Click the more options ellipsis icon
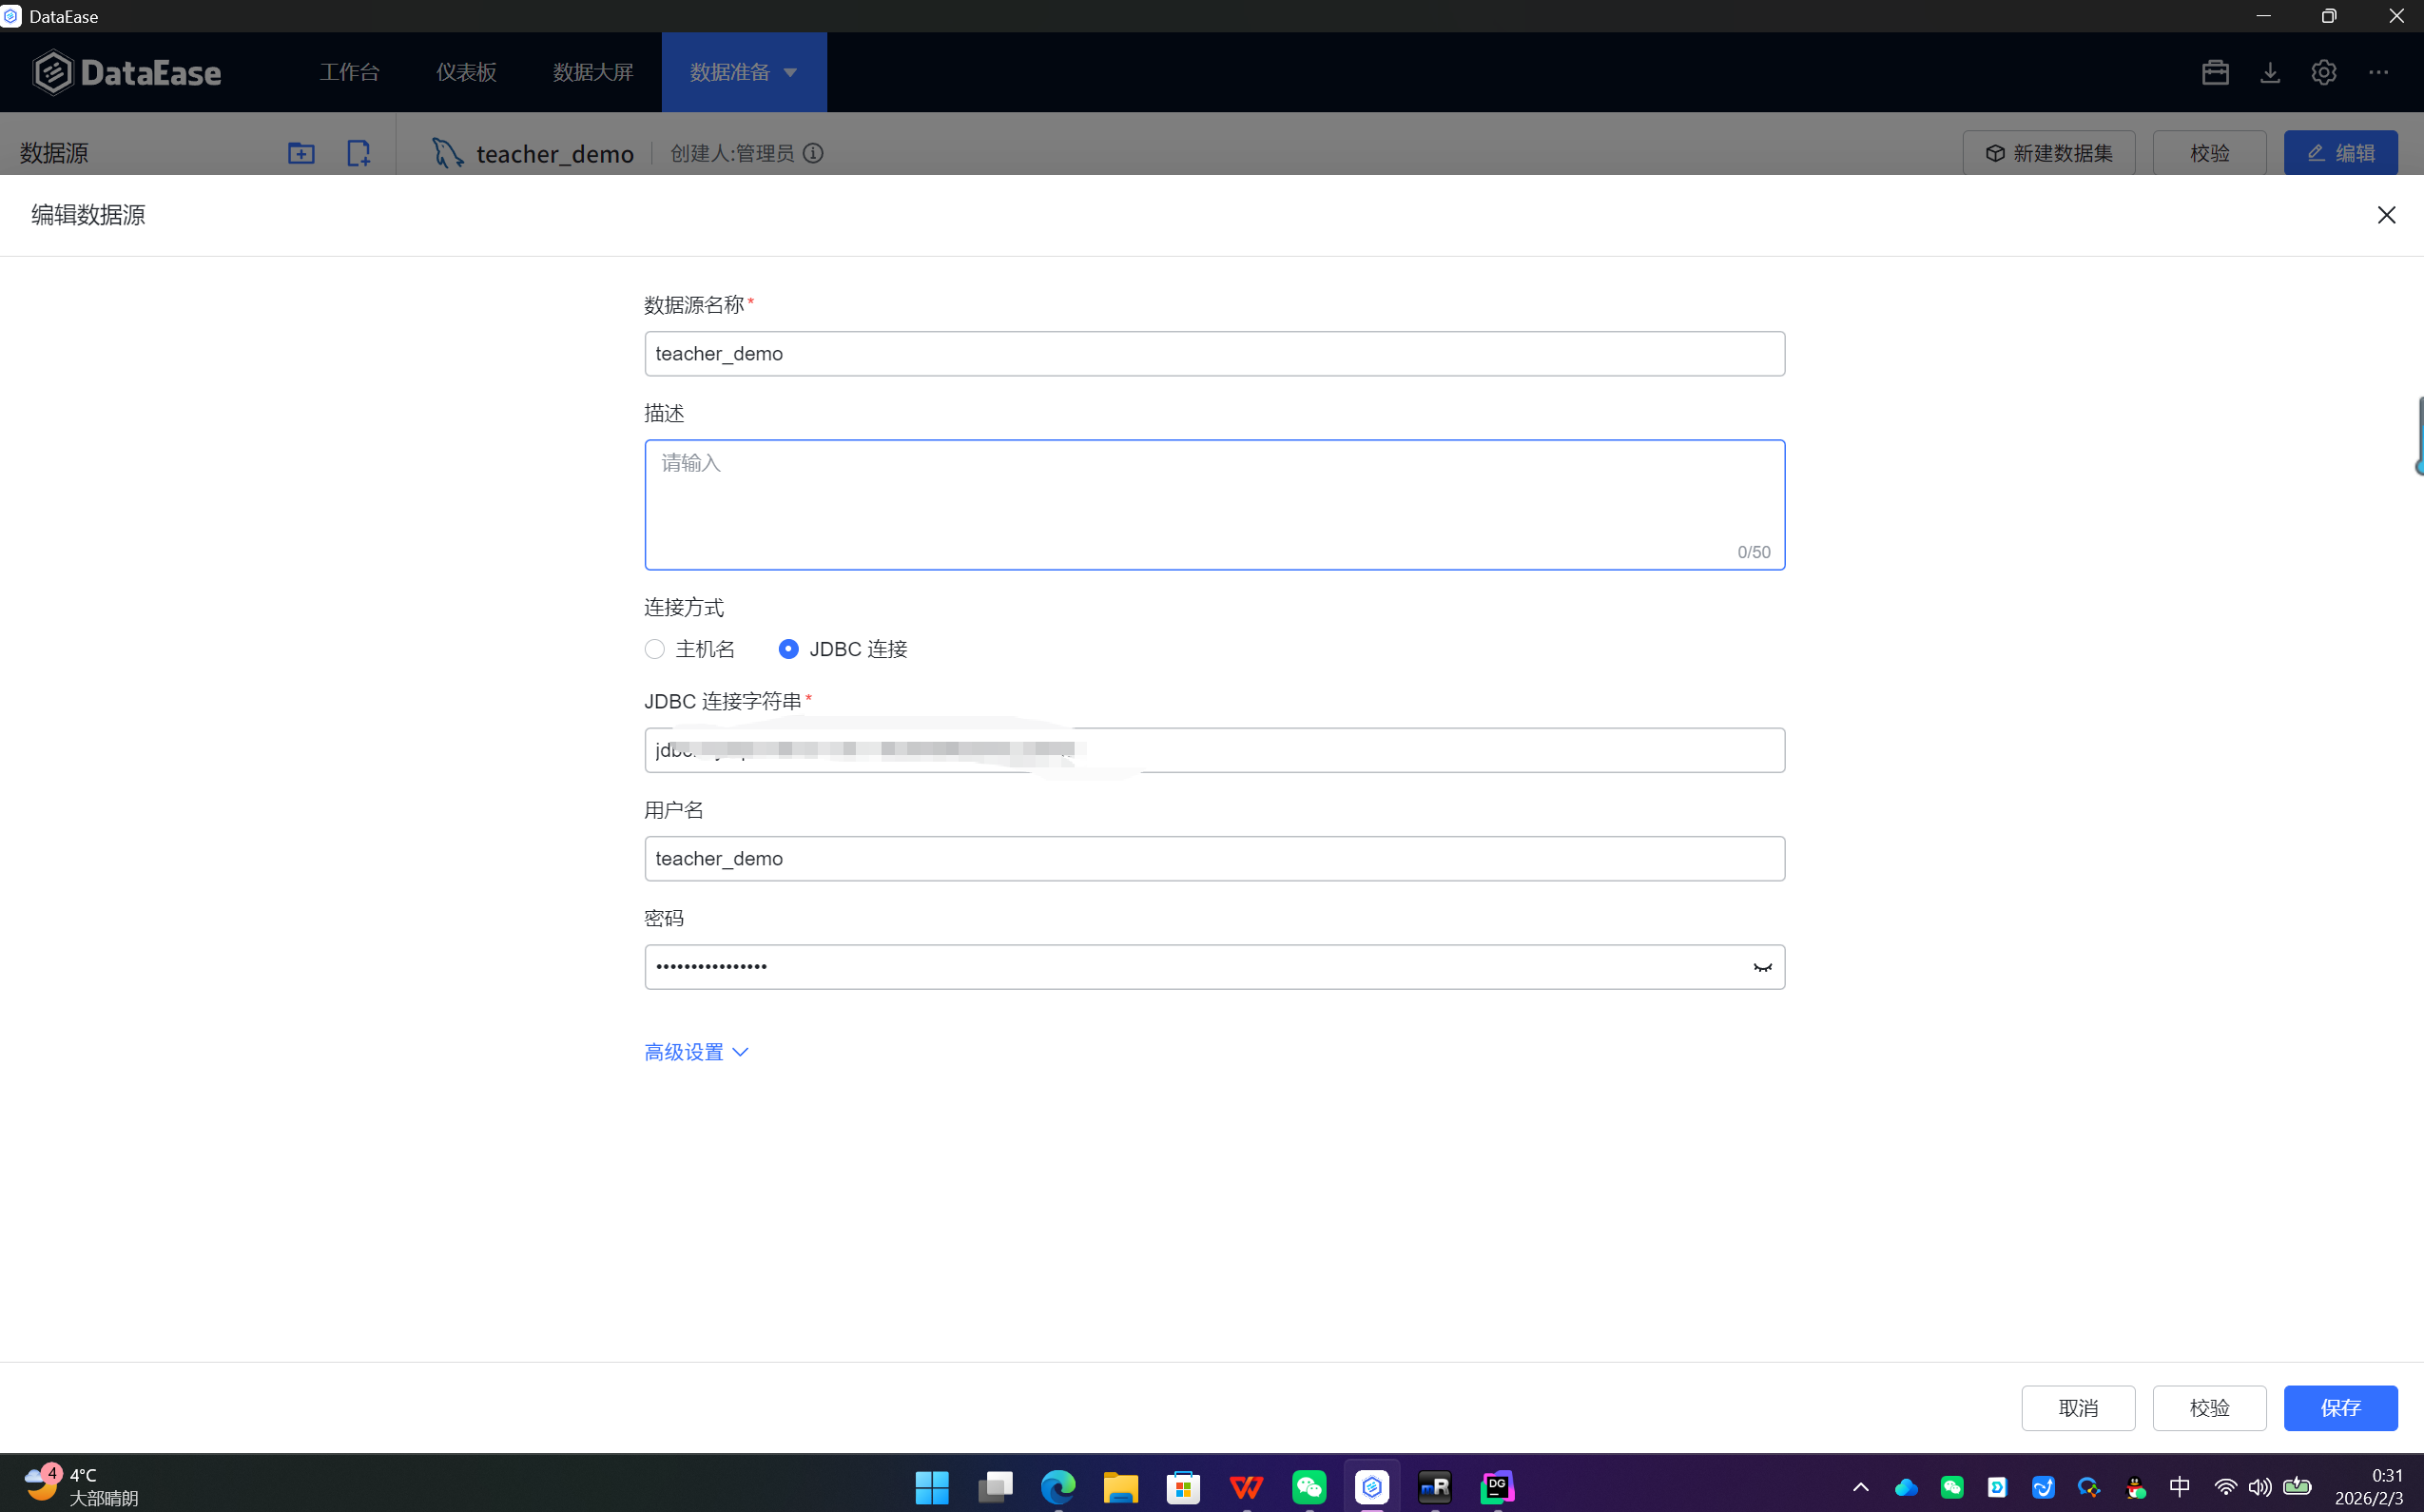This screenshot has height=1512, width=2424. click(x=2379, y=72)
